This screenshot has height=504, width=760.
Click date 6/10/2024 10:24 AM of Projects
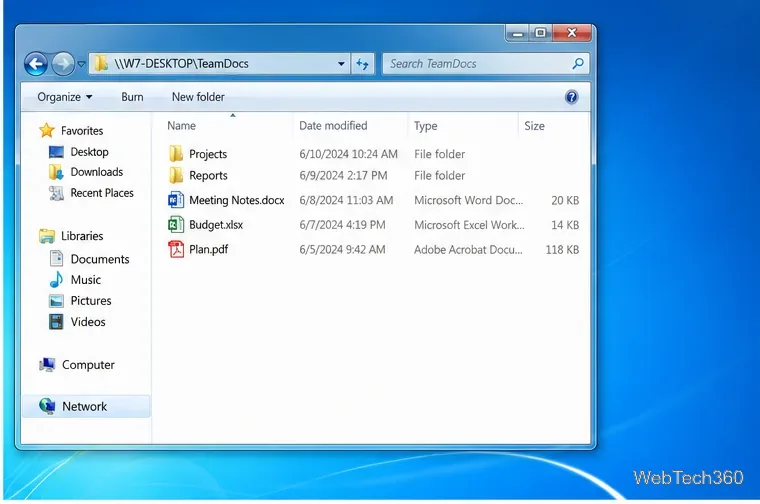[348, 154]
